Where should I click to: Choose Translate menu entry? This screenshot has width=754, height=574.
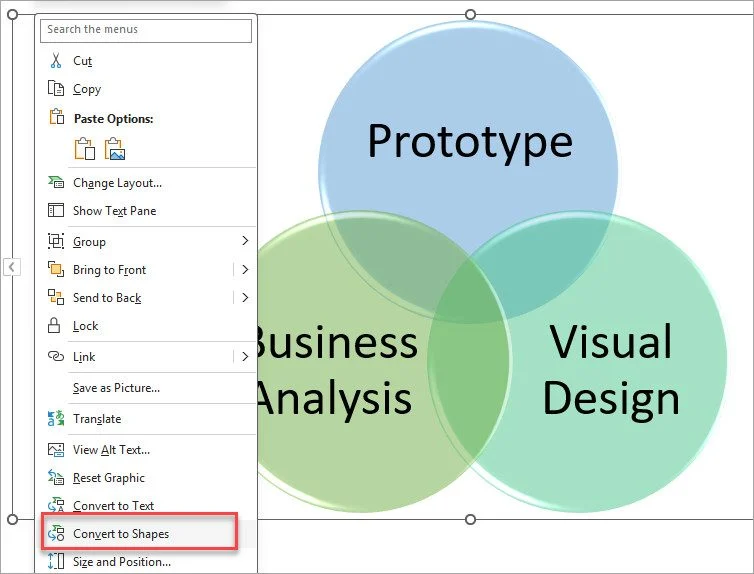coord(146,419)
